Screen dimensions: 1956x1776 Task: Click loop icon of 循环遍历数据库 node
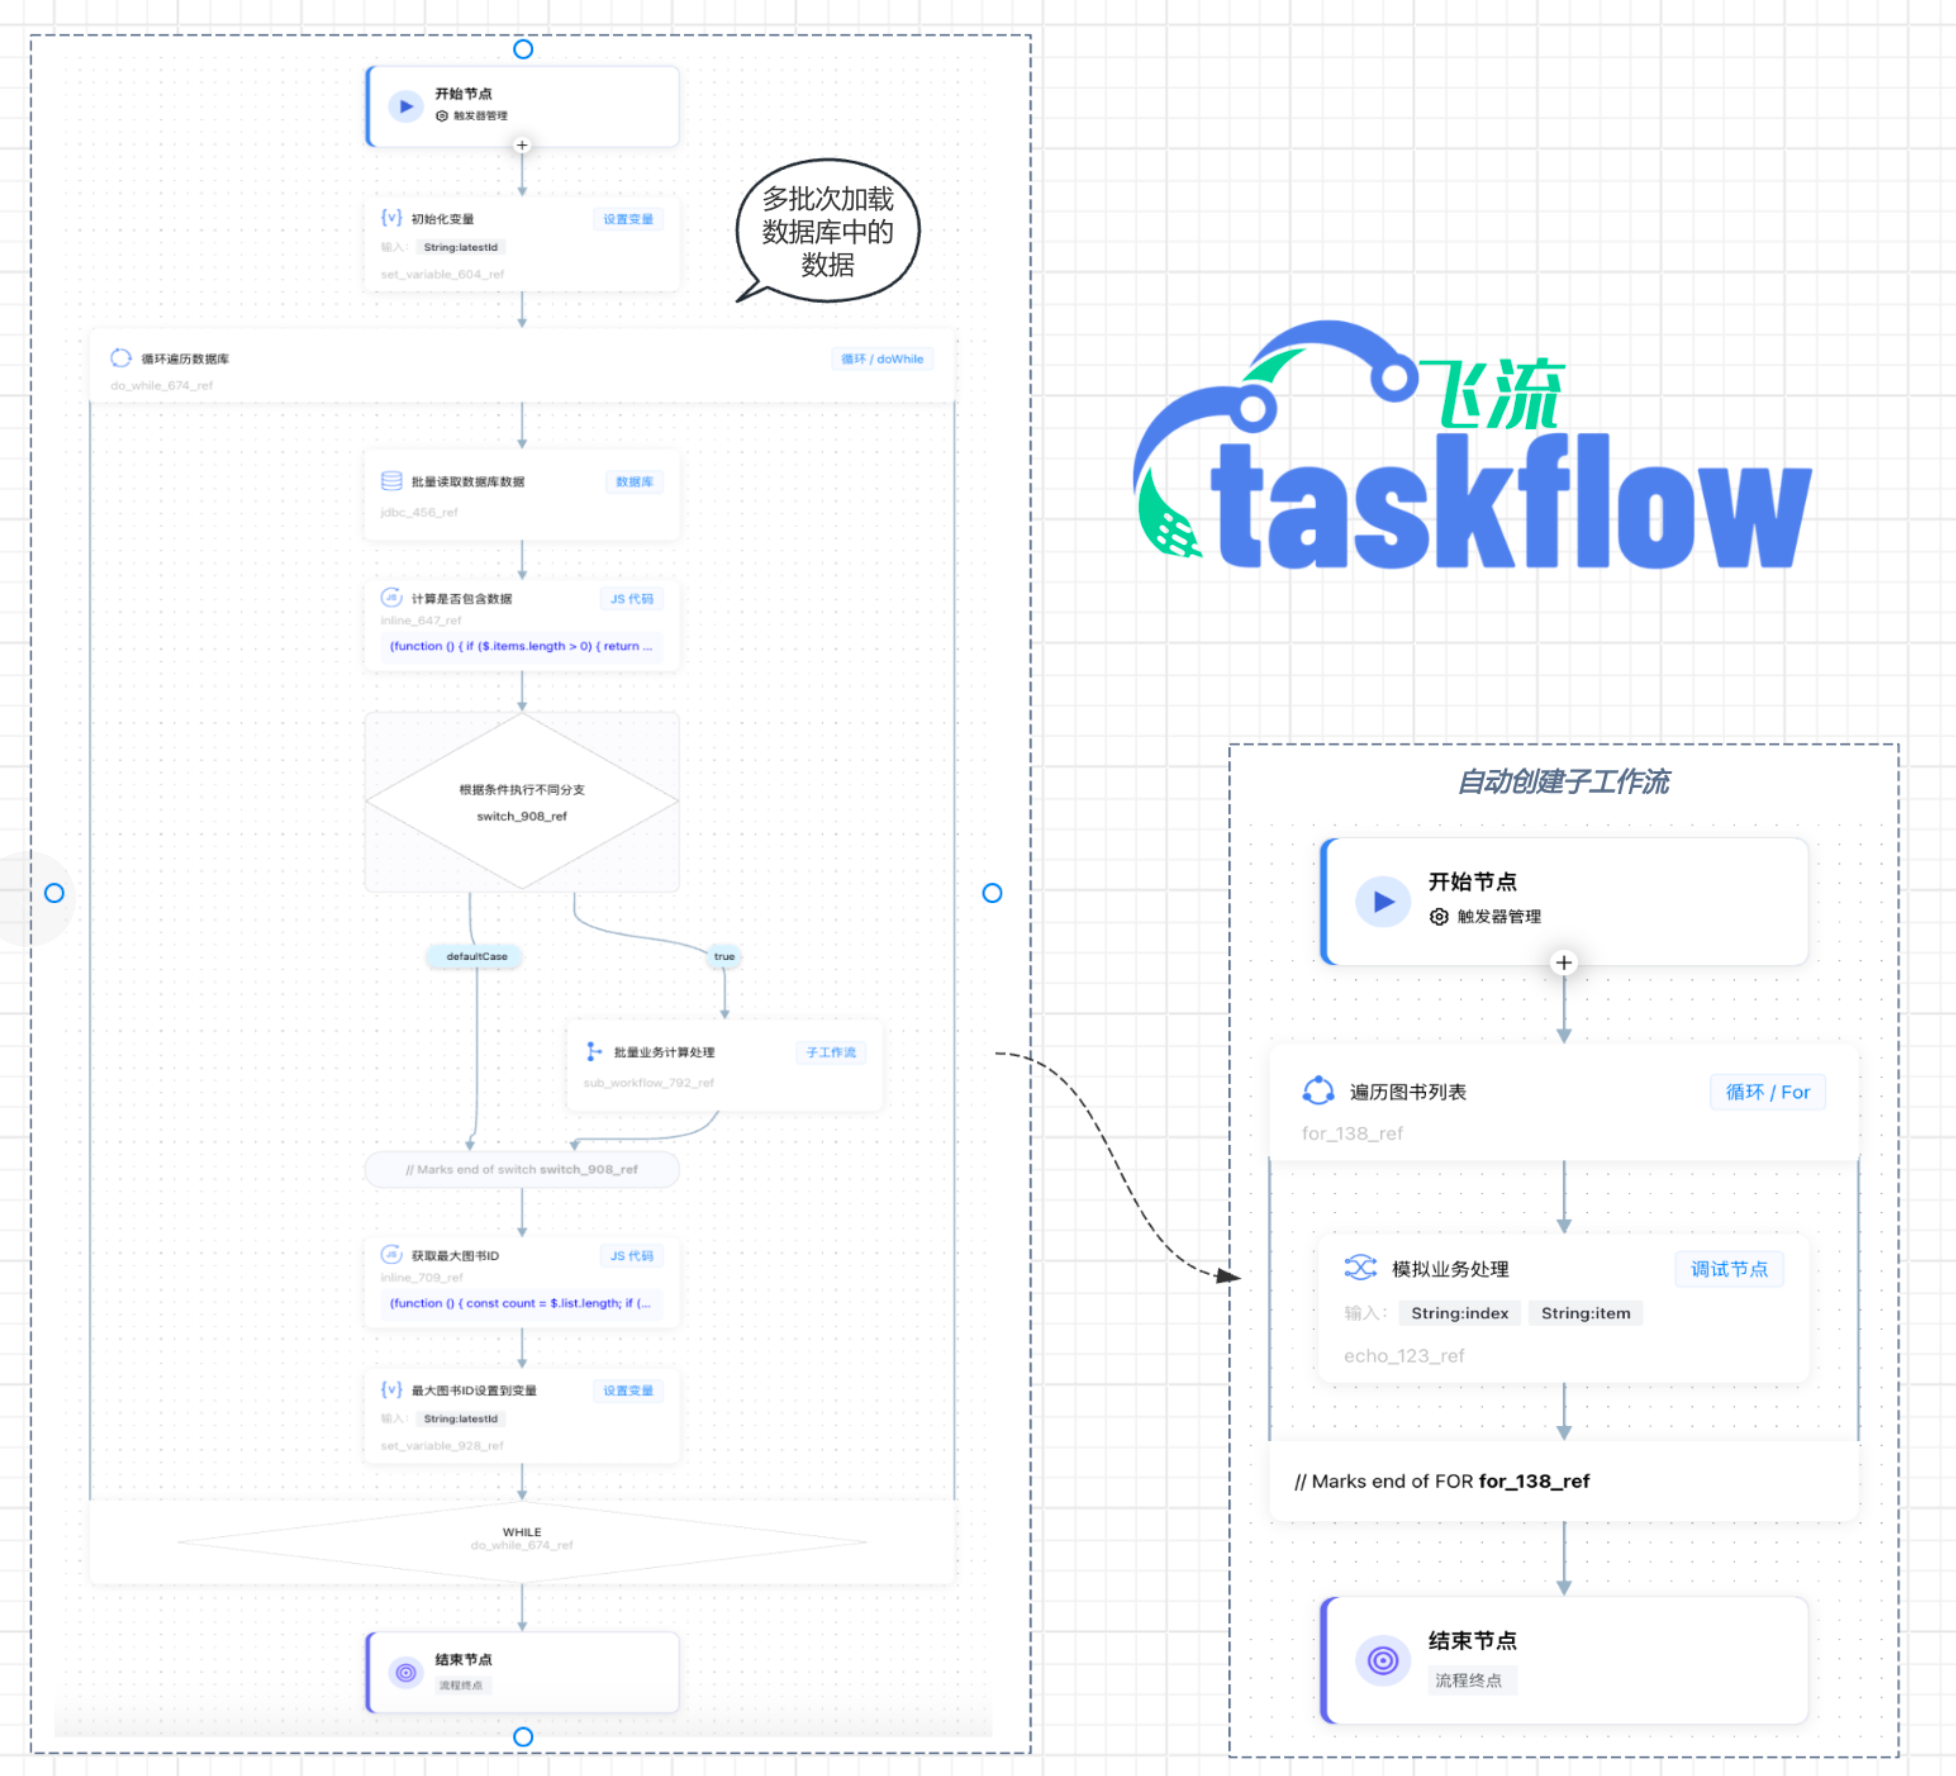pyautogui.click(x=121, y=358)
